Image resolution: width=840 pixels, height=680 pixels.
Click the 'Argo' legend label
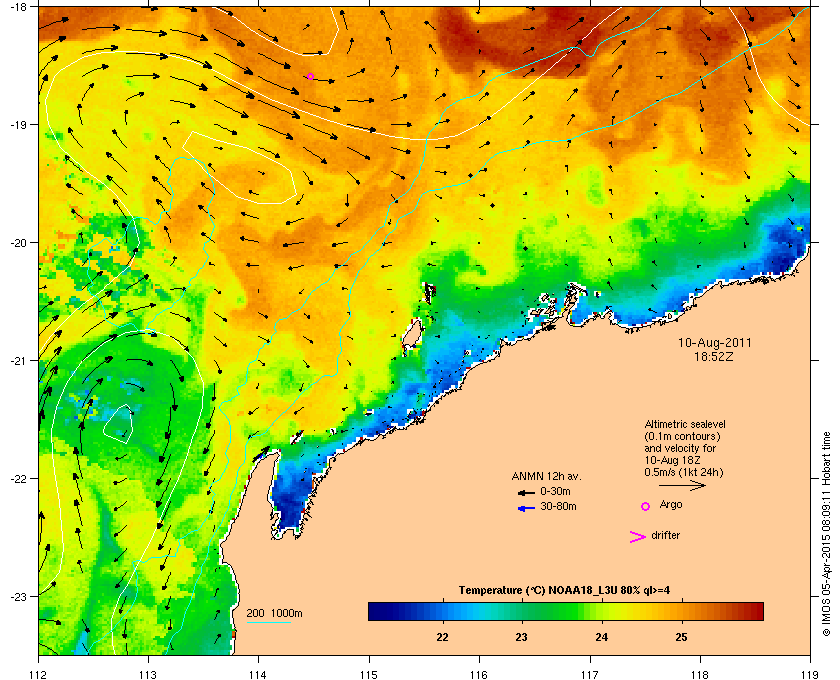pos(671,505)
